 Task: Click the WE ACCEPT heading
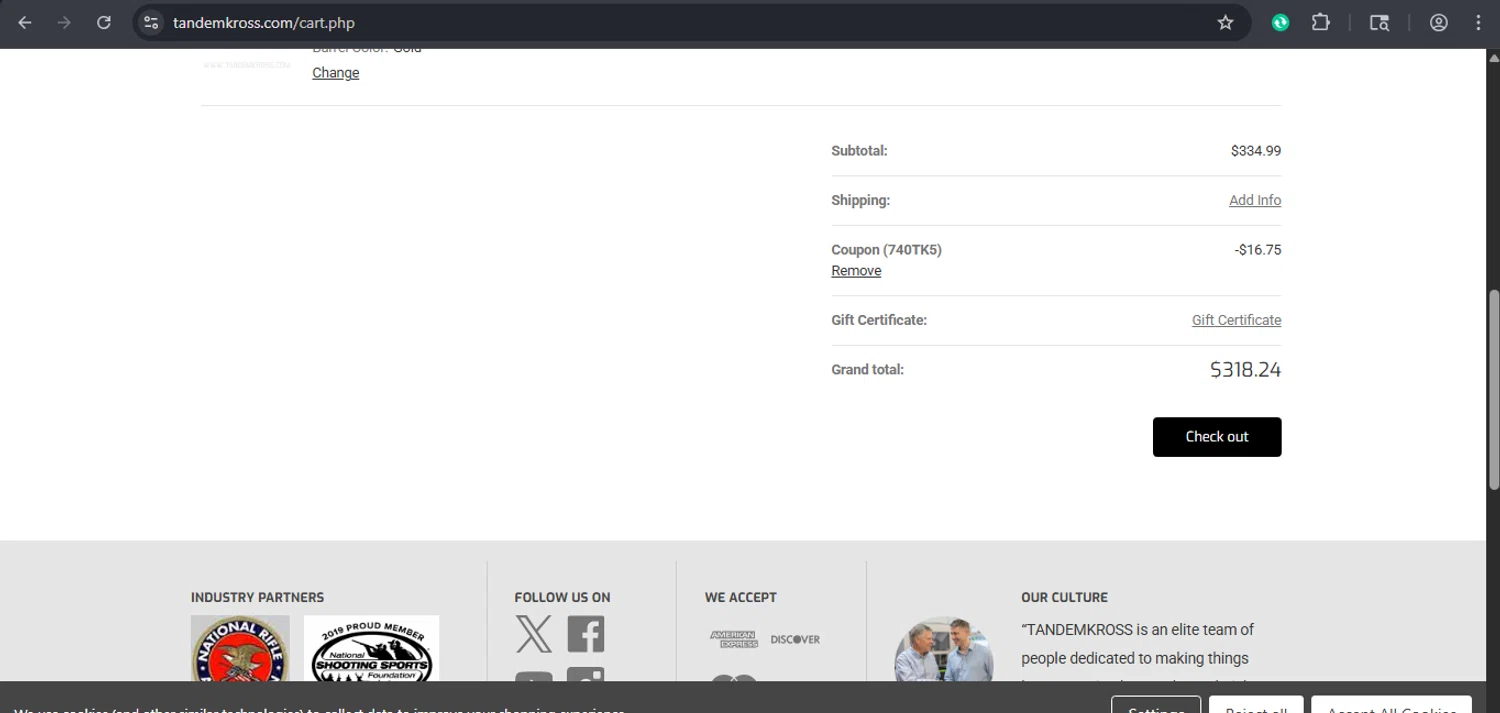740,597
